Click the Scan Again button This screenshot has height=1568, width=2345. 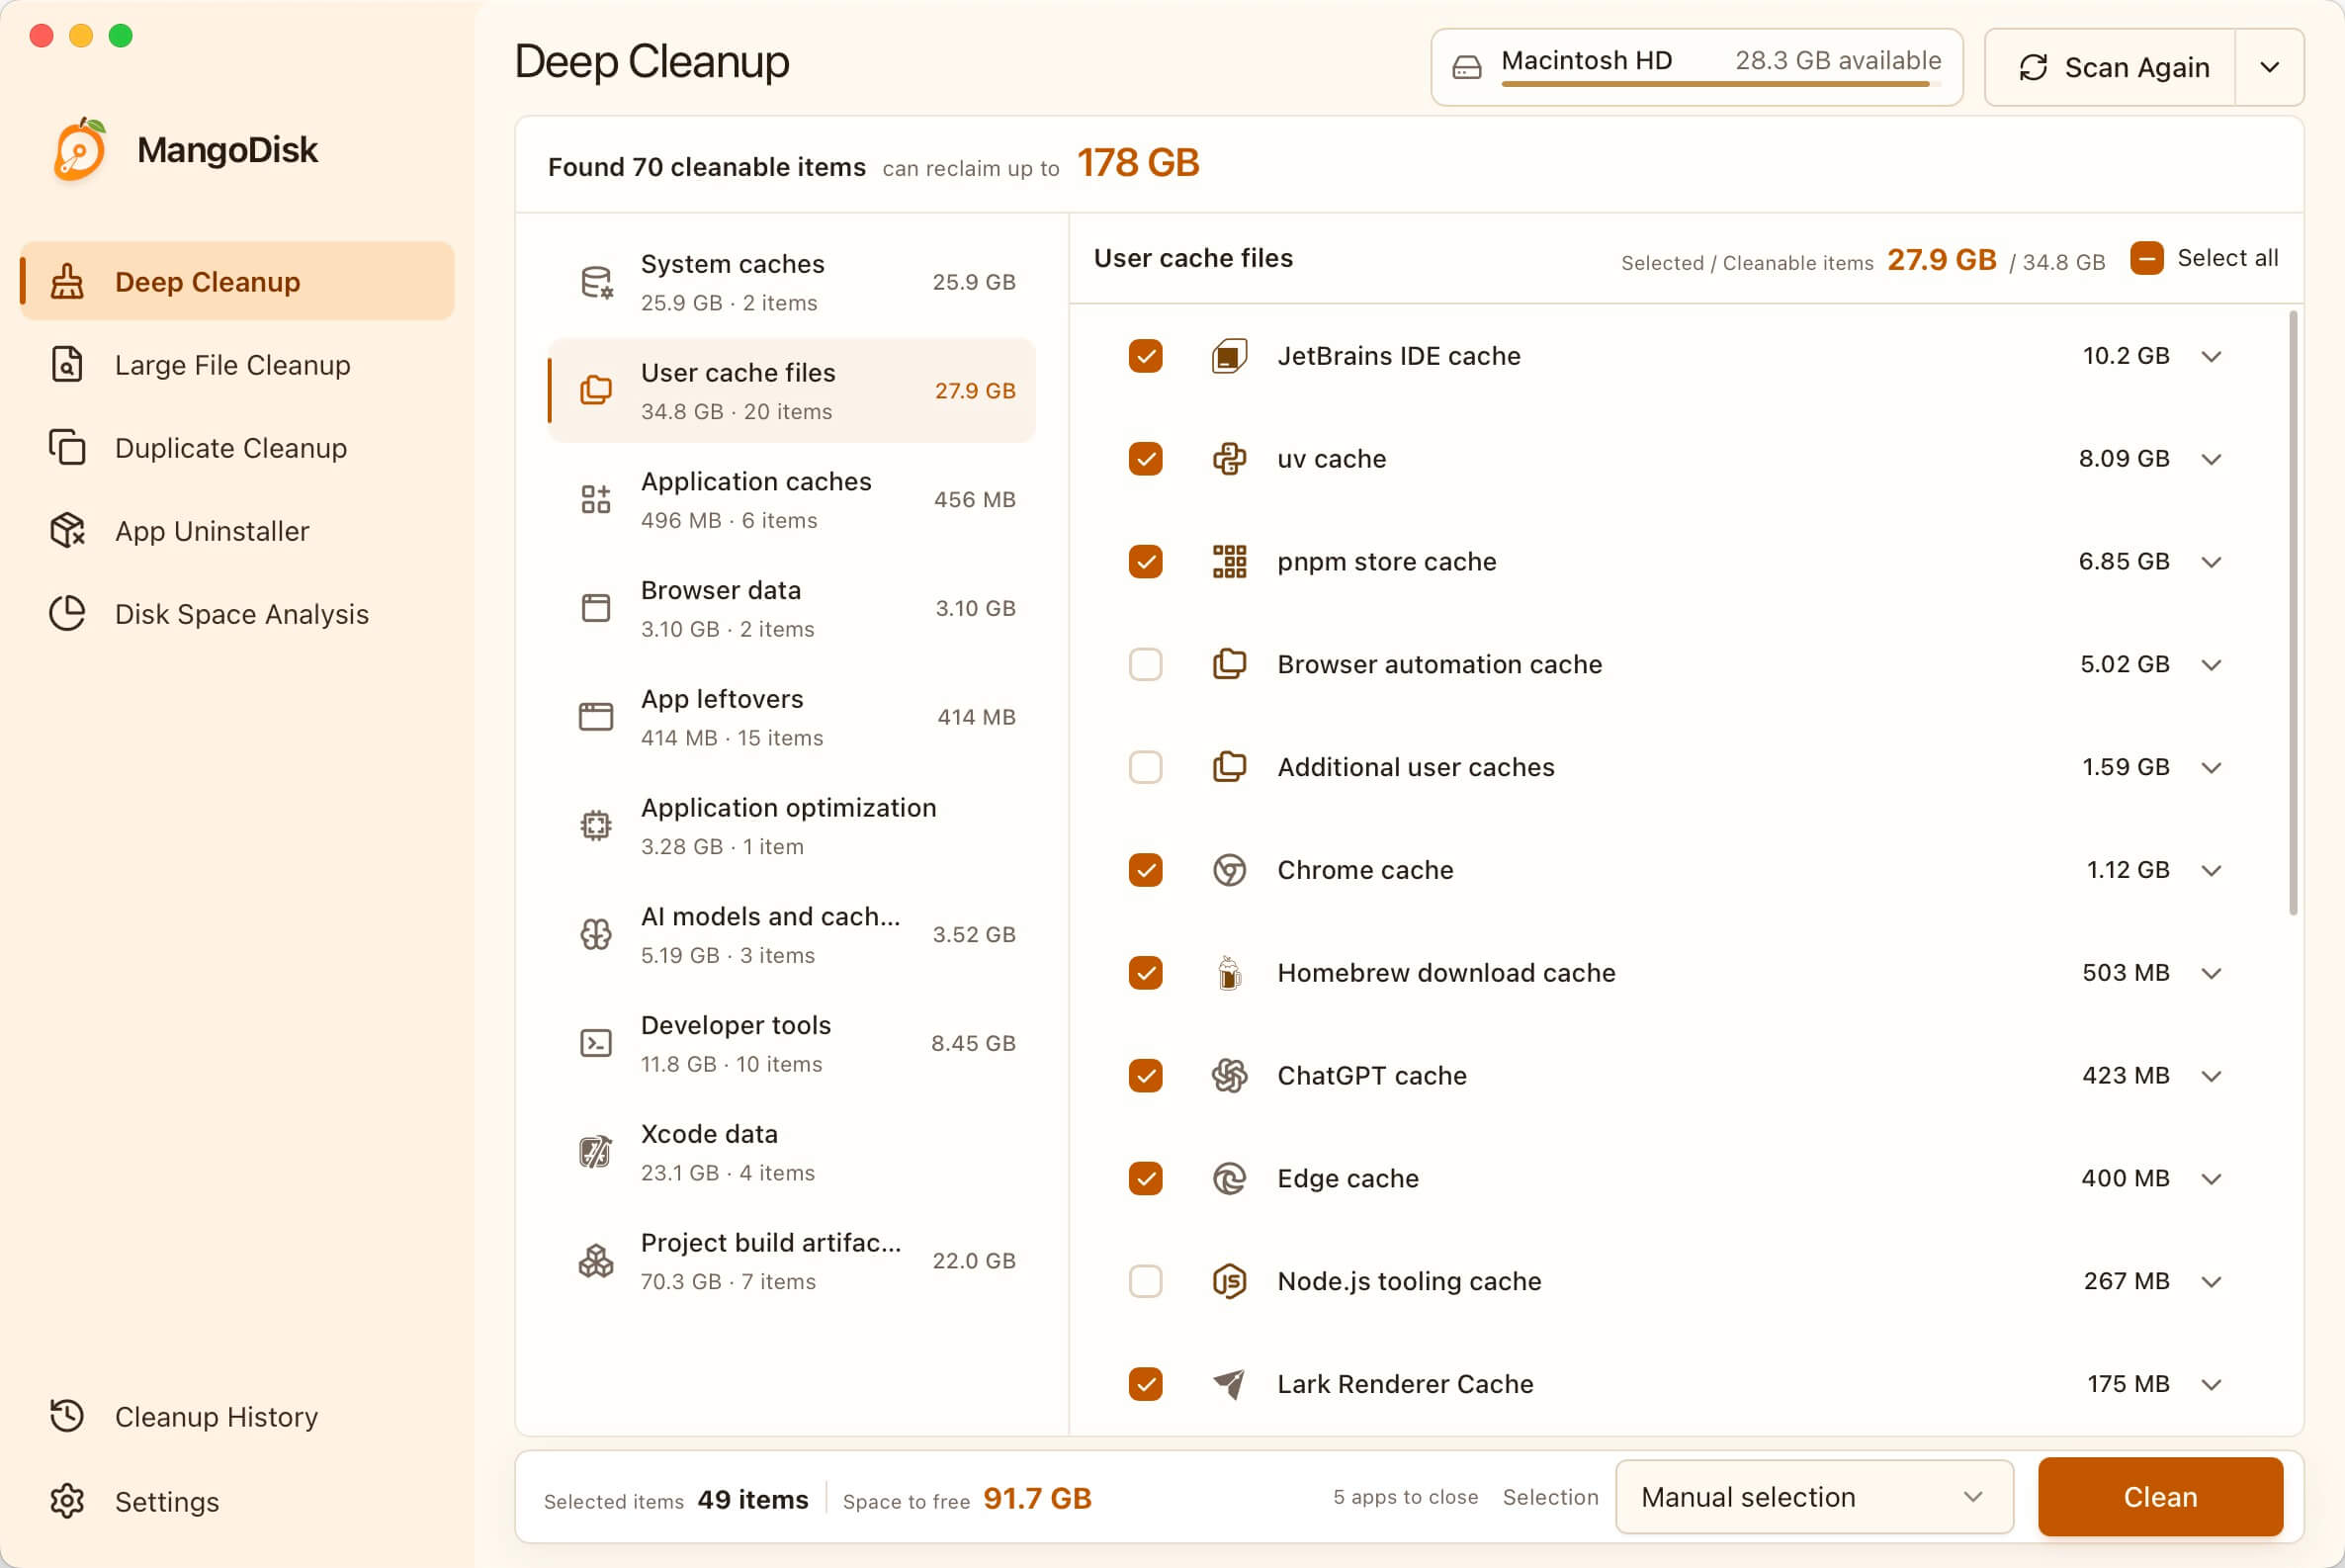coord(2111,68)
